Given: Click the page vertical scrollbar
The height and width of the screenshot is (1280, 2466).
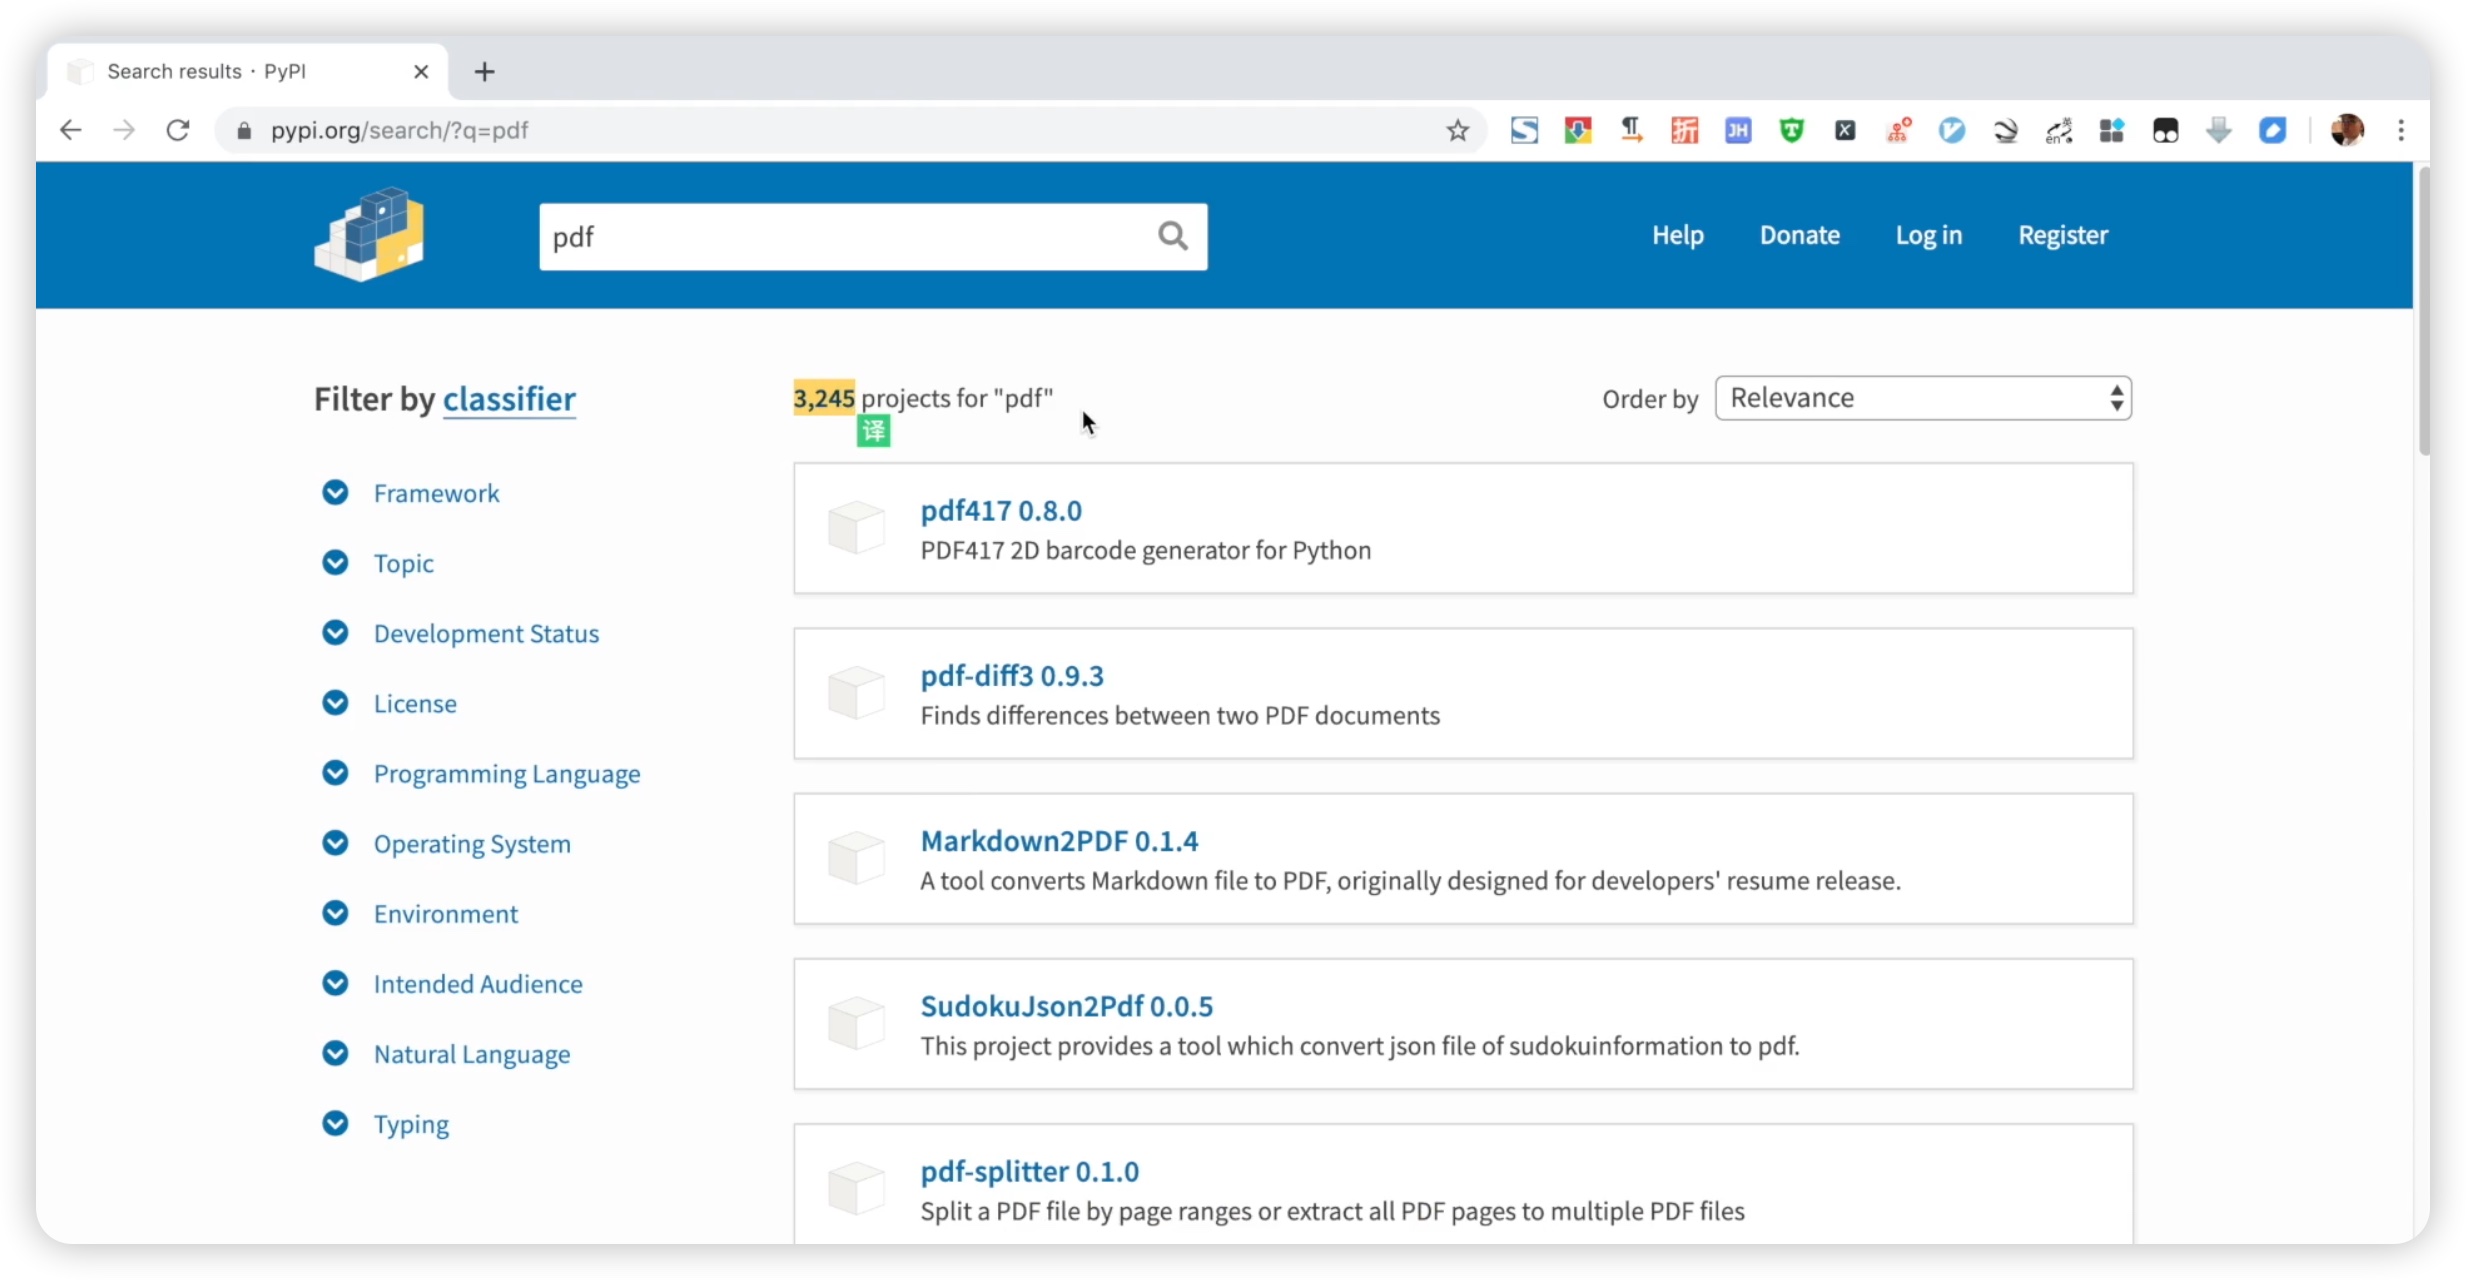Looking at the screenshot, I should tap(2423, 310).
